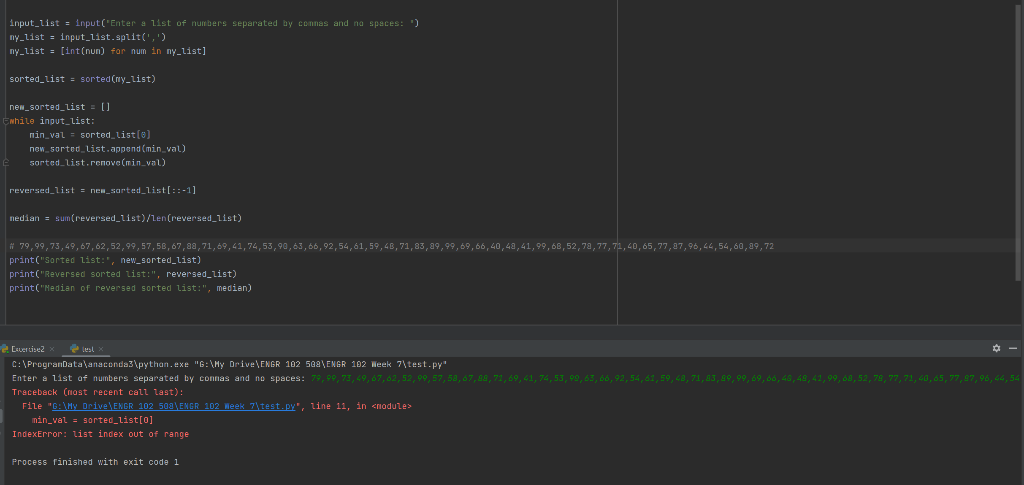Click 'Traceback (most recent call last):' text

tap(98, 392)
